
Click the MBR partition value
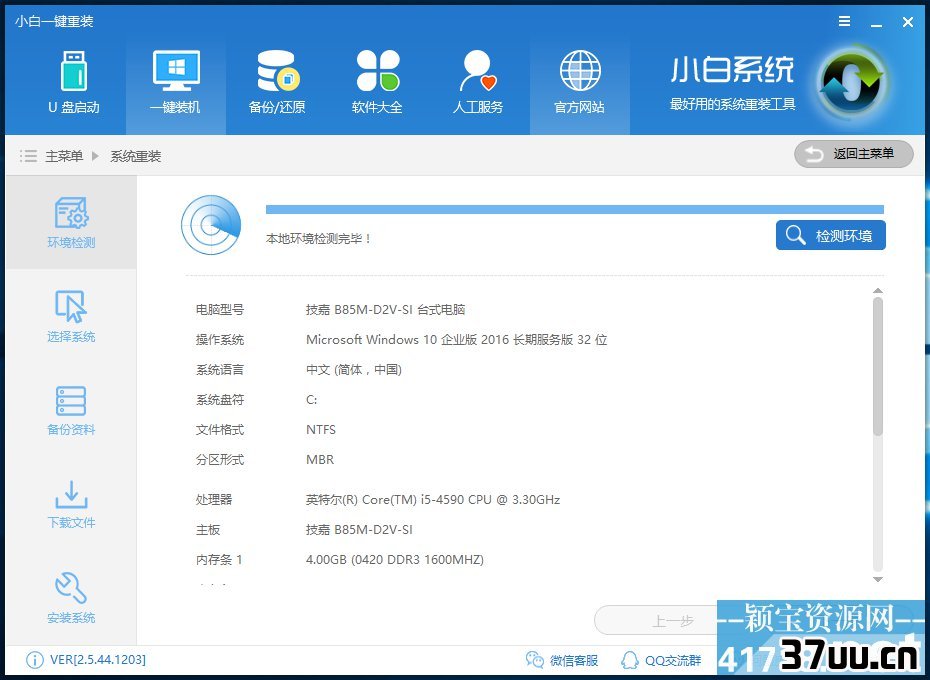pyautogui.click(x=320, y=460)
